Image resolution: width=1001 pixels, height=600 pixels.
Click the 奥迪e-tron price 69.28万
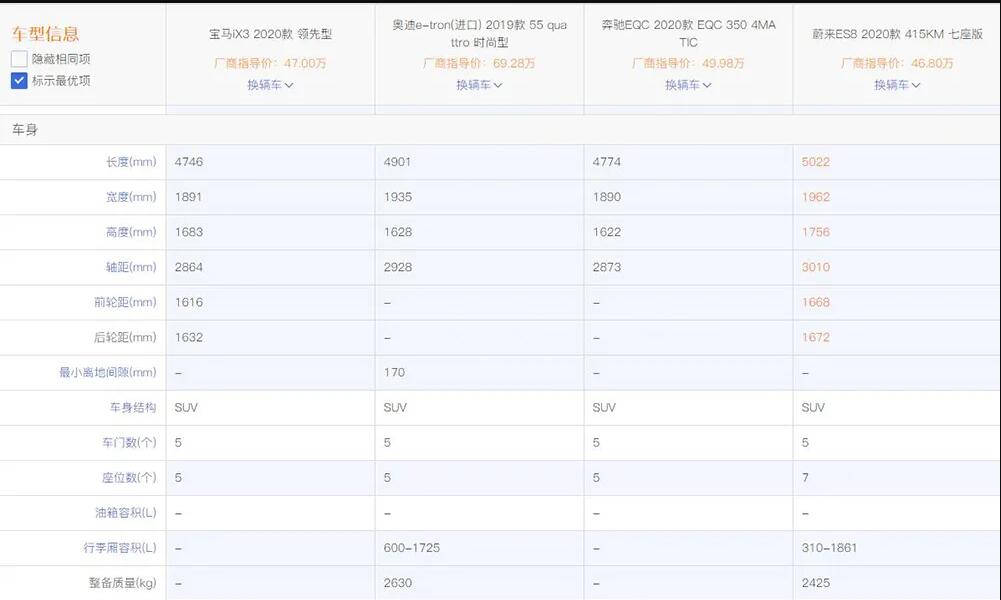479,63
